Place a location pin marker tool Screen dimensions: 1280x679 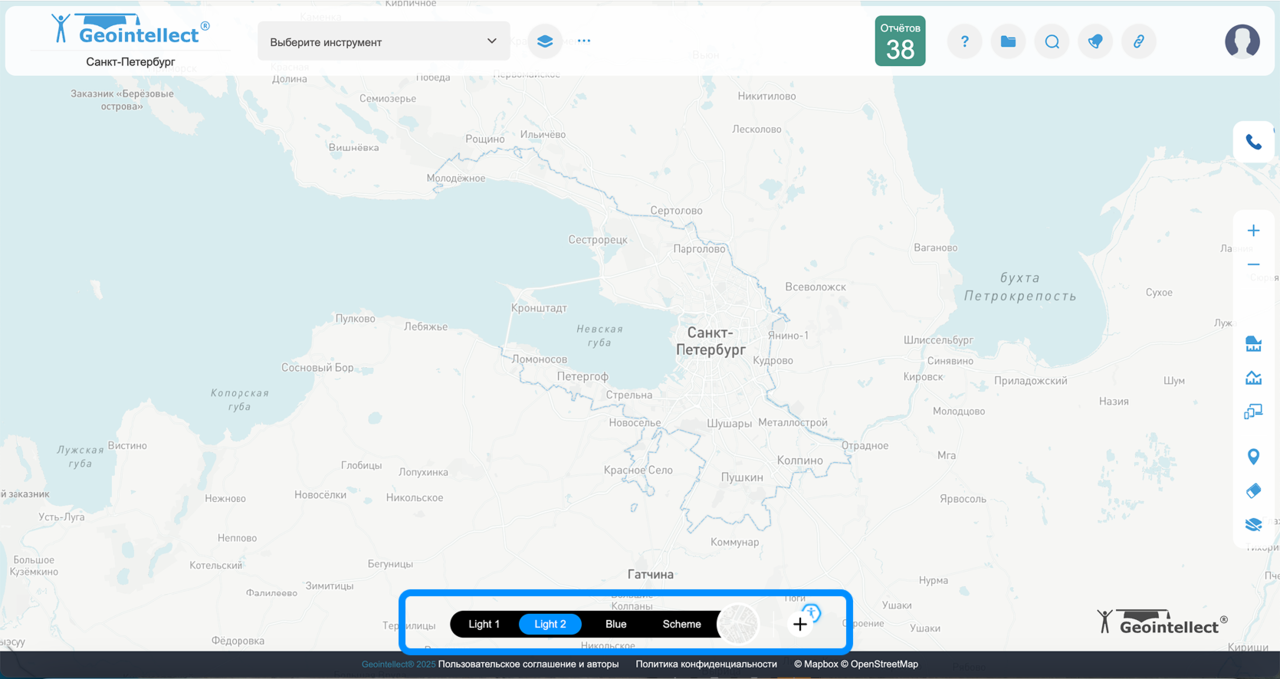[x=1253, y=457]
